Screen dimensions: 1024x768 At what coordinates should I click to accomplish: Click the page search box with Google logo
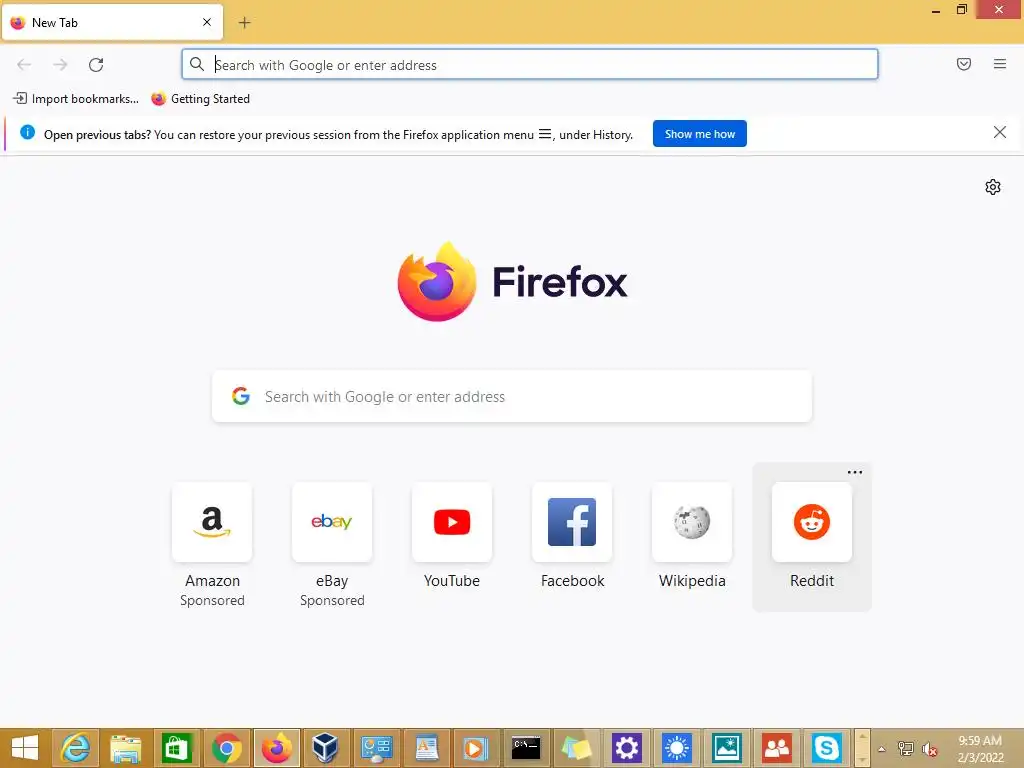click(512, 396)
